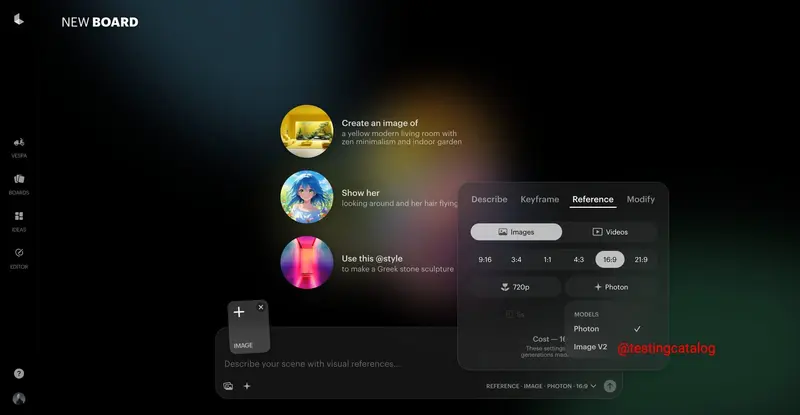The image size is (800, 415).
Task: Open the Vespa section in the sidebar
Action: (x=19, y=146)
